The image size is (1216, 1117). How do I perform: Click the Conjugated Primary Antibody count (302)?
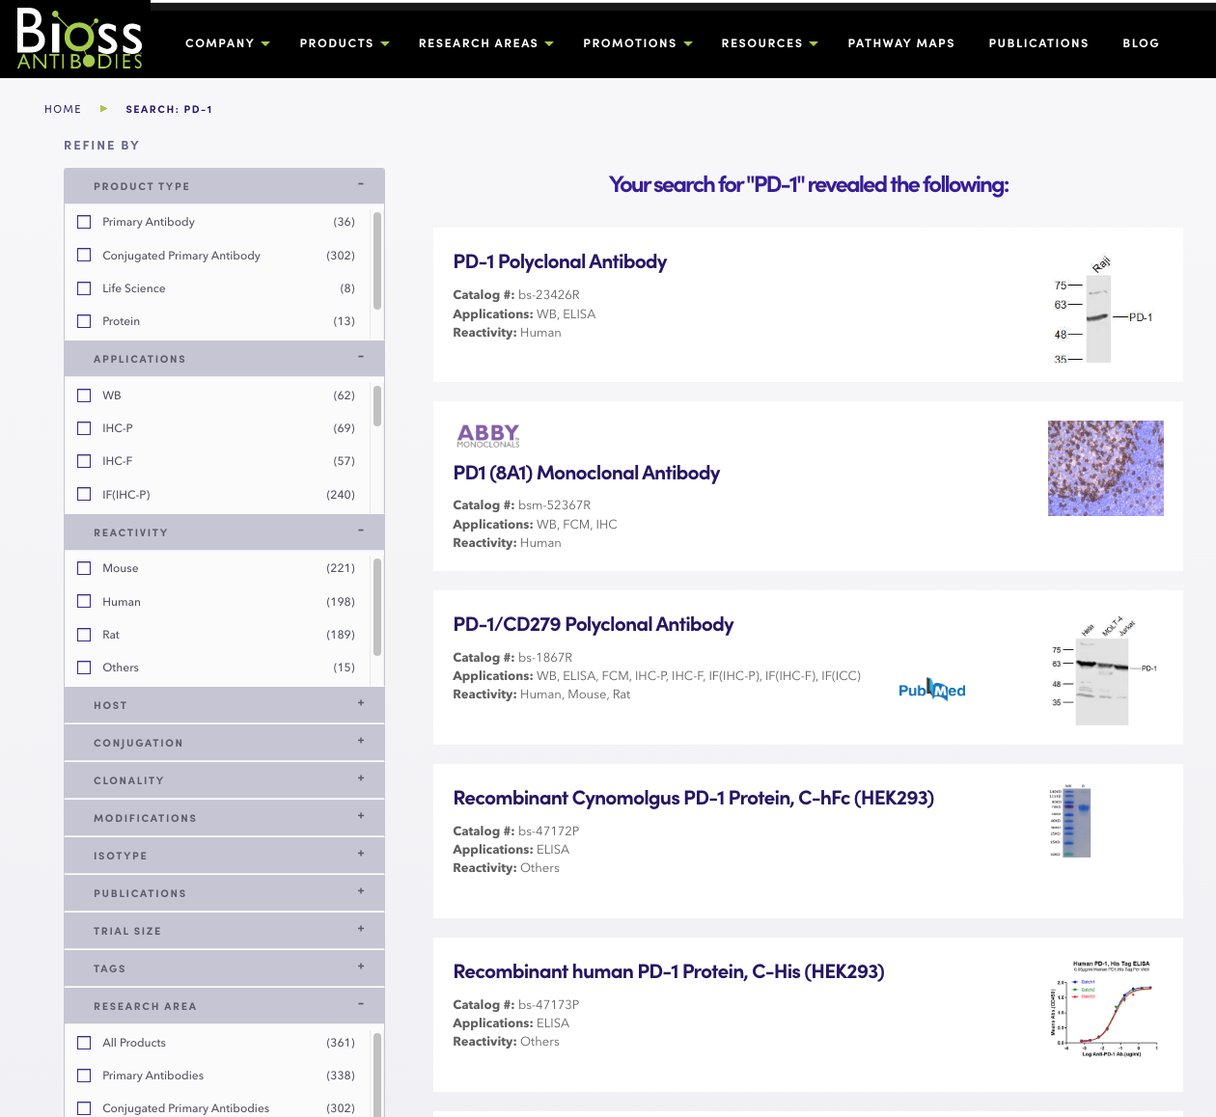[341, 255]
